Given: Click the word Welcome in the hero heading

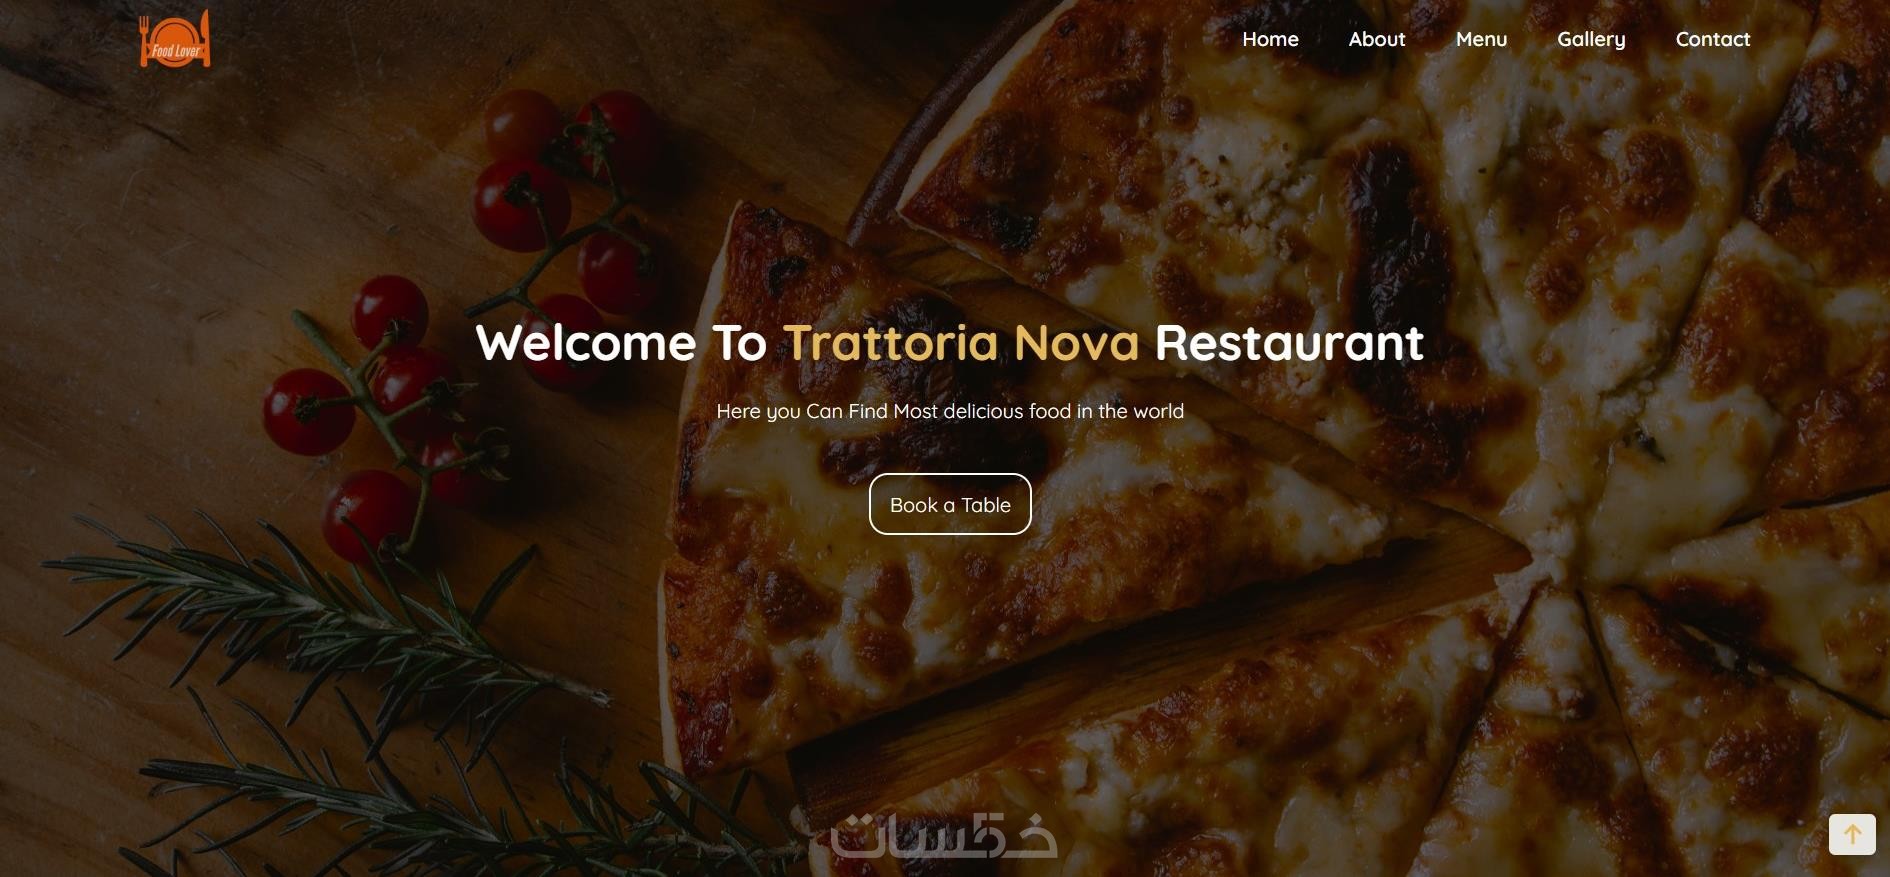Looking at the screenshot, I should (586, 343).
